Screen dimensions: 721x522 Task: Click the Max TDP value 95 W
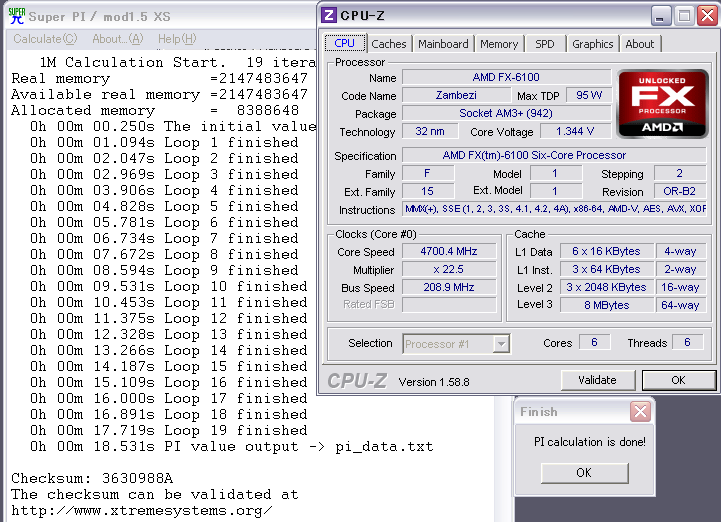click(589, 95)
